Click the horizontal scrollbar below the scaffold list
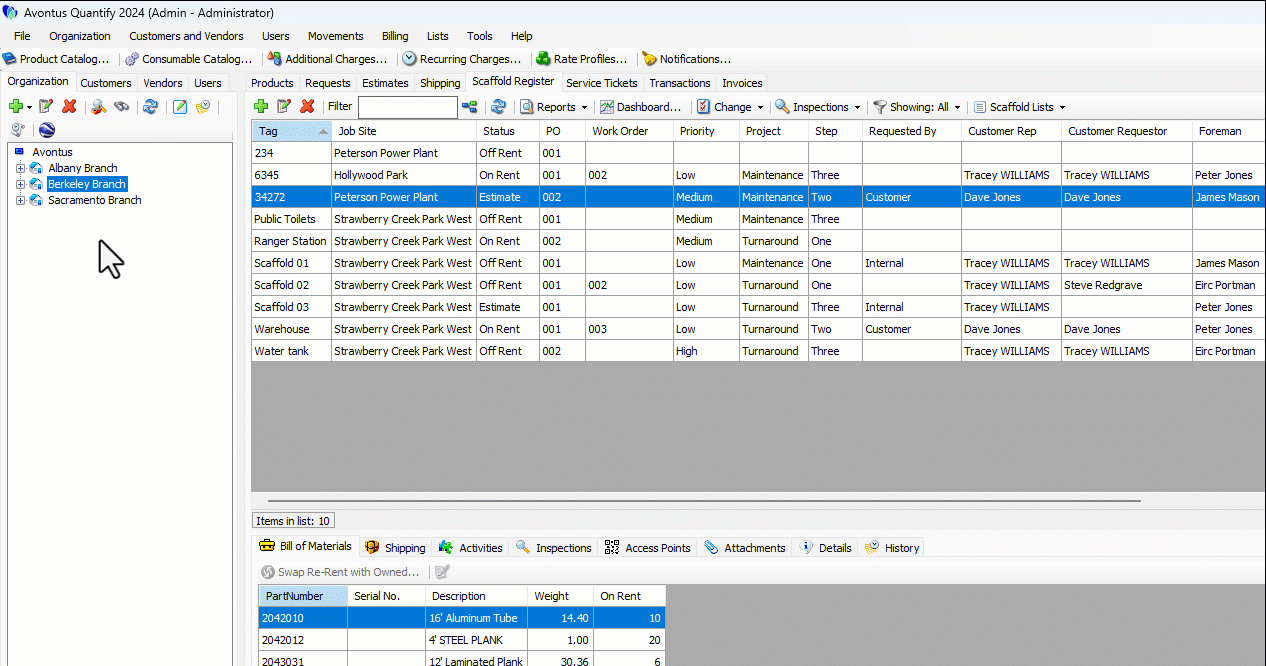The width and height of the screenshot is (1266, 666). click(700, 500)
